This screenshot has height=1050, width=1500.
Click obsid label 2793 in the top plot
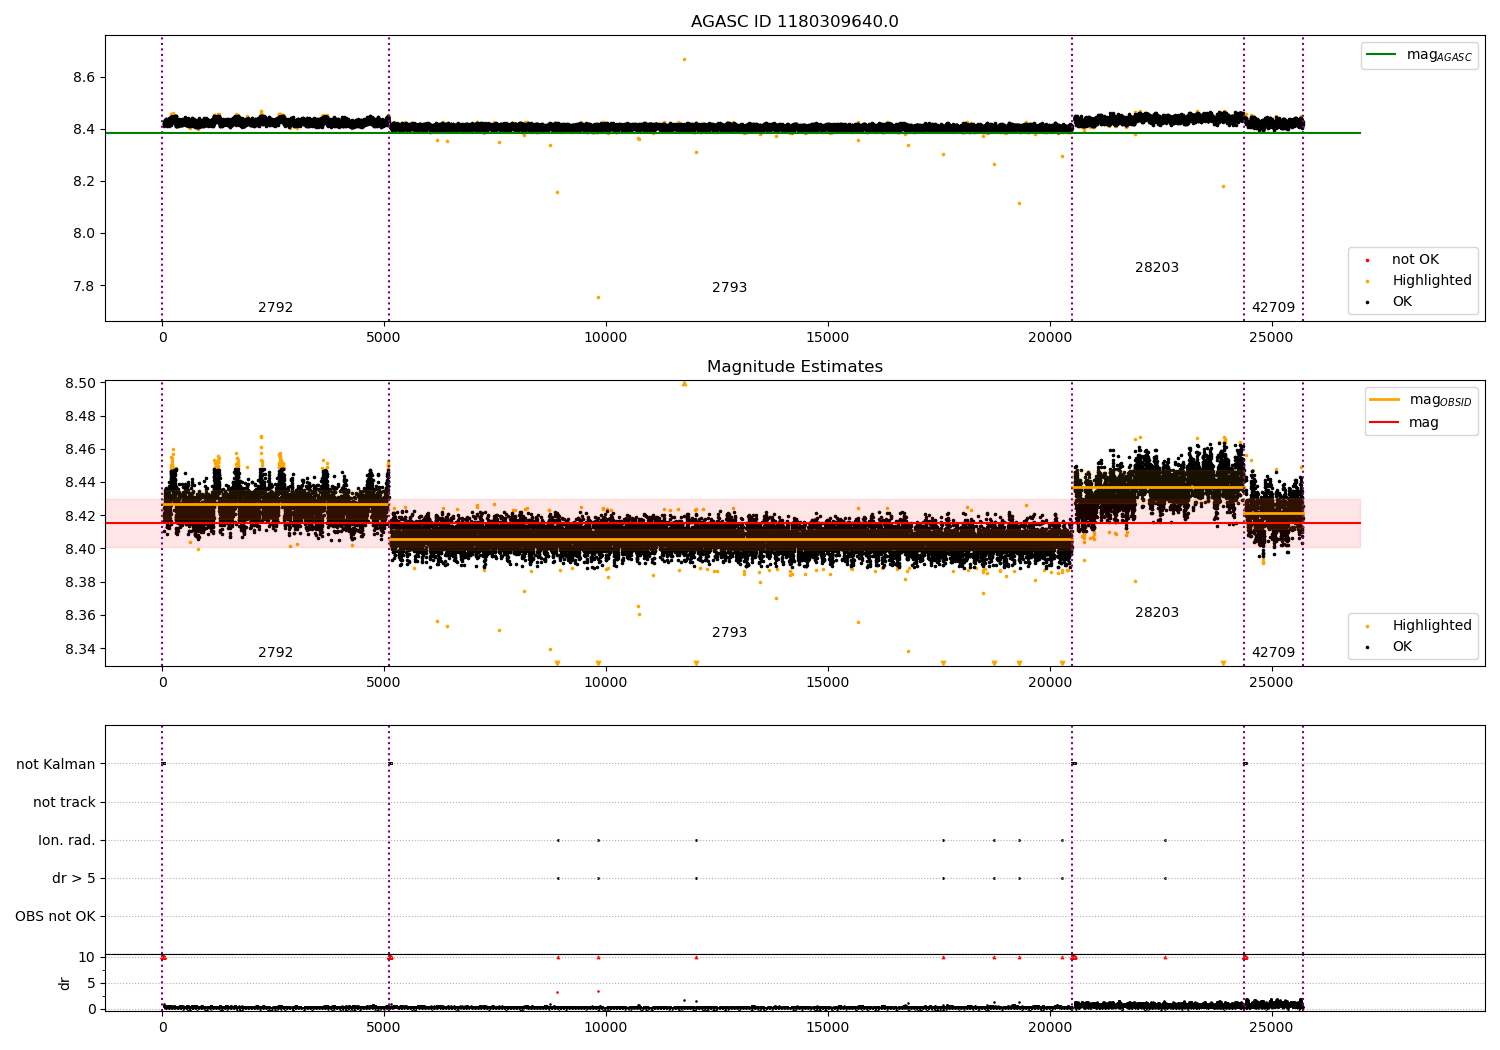730,288
